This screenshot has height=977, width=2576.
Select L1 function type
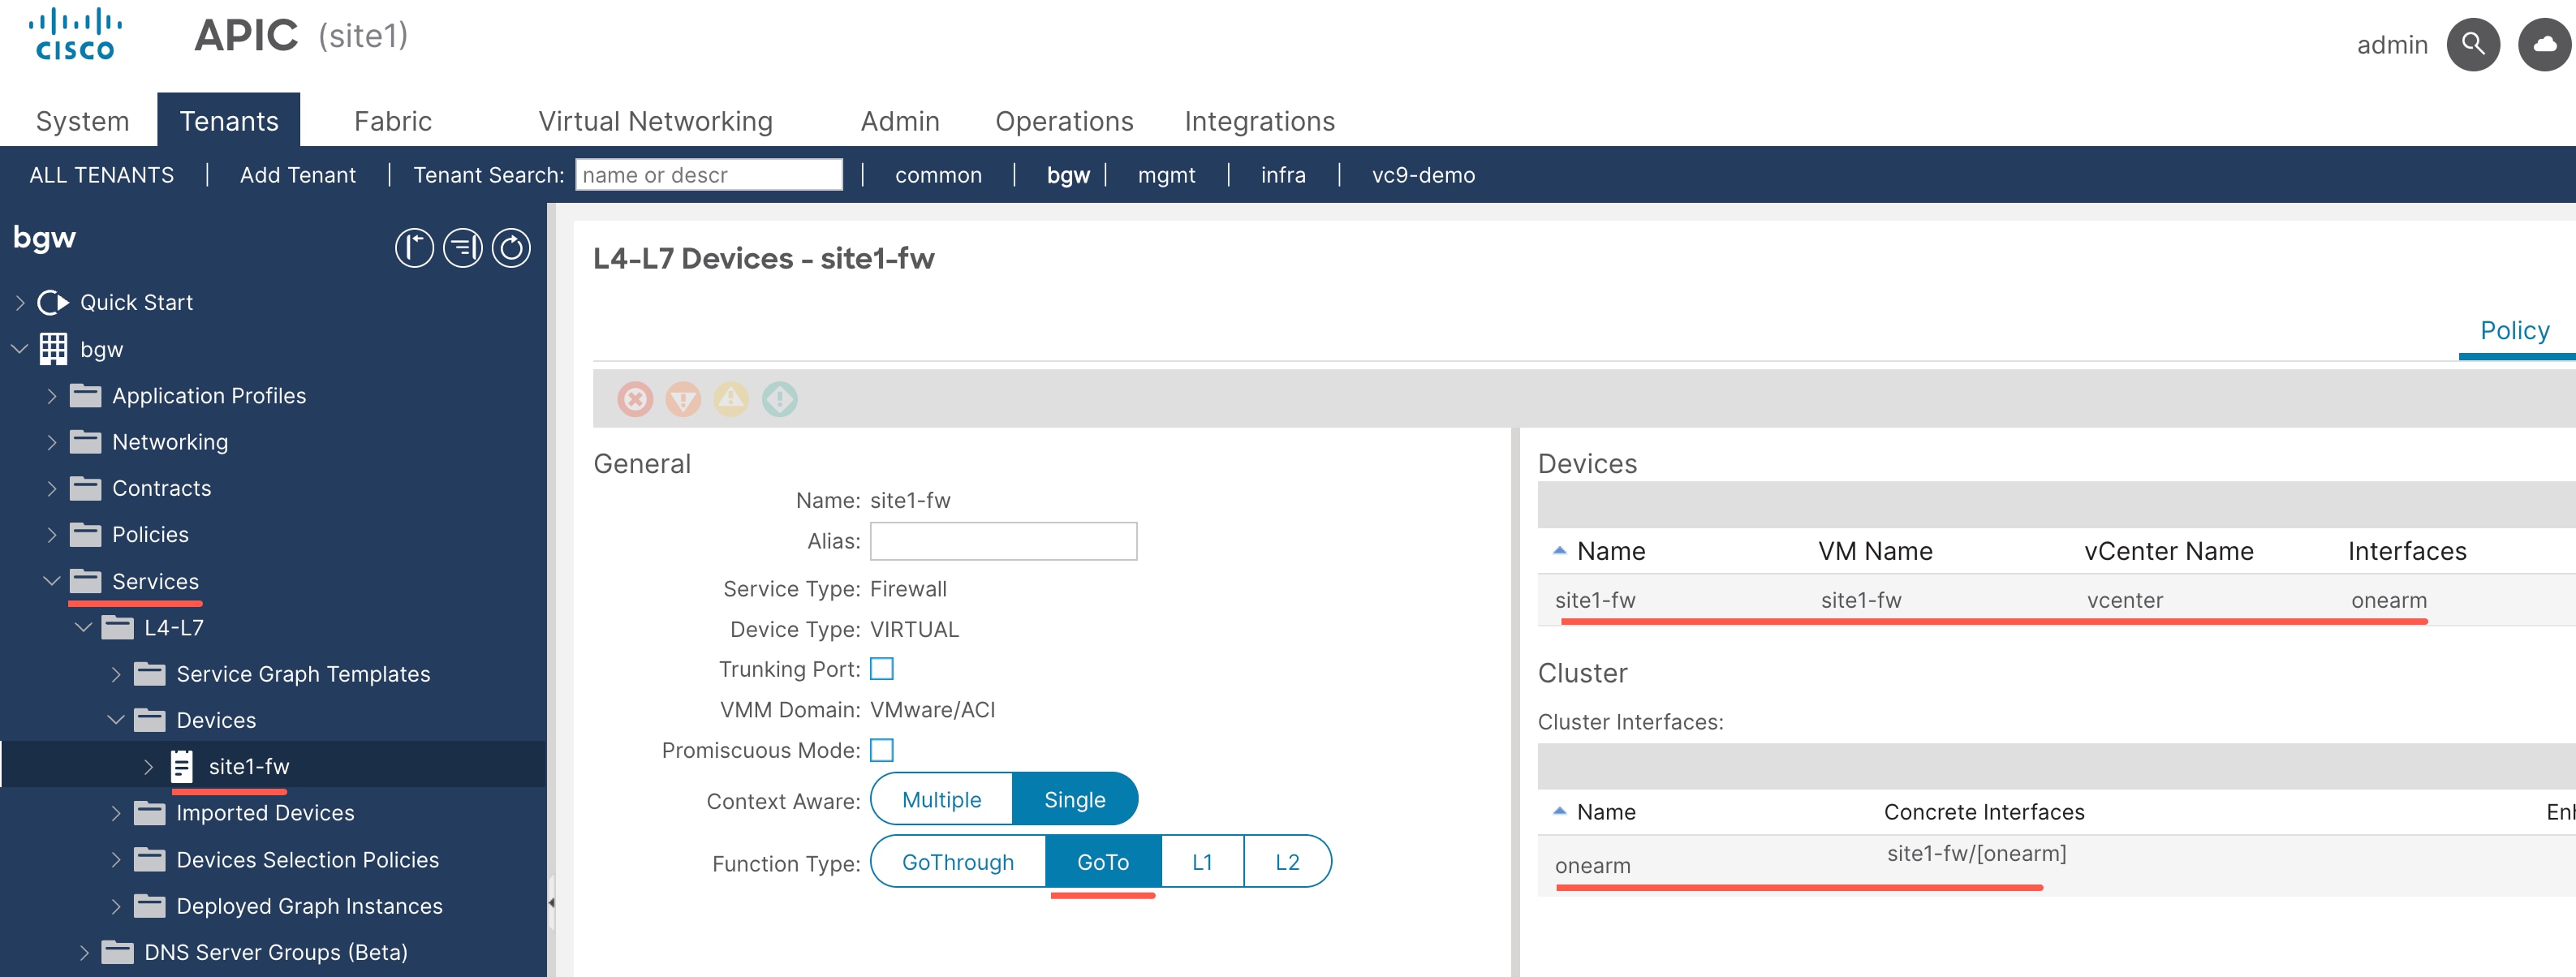[x=1203, y=862]
